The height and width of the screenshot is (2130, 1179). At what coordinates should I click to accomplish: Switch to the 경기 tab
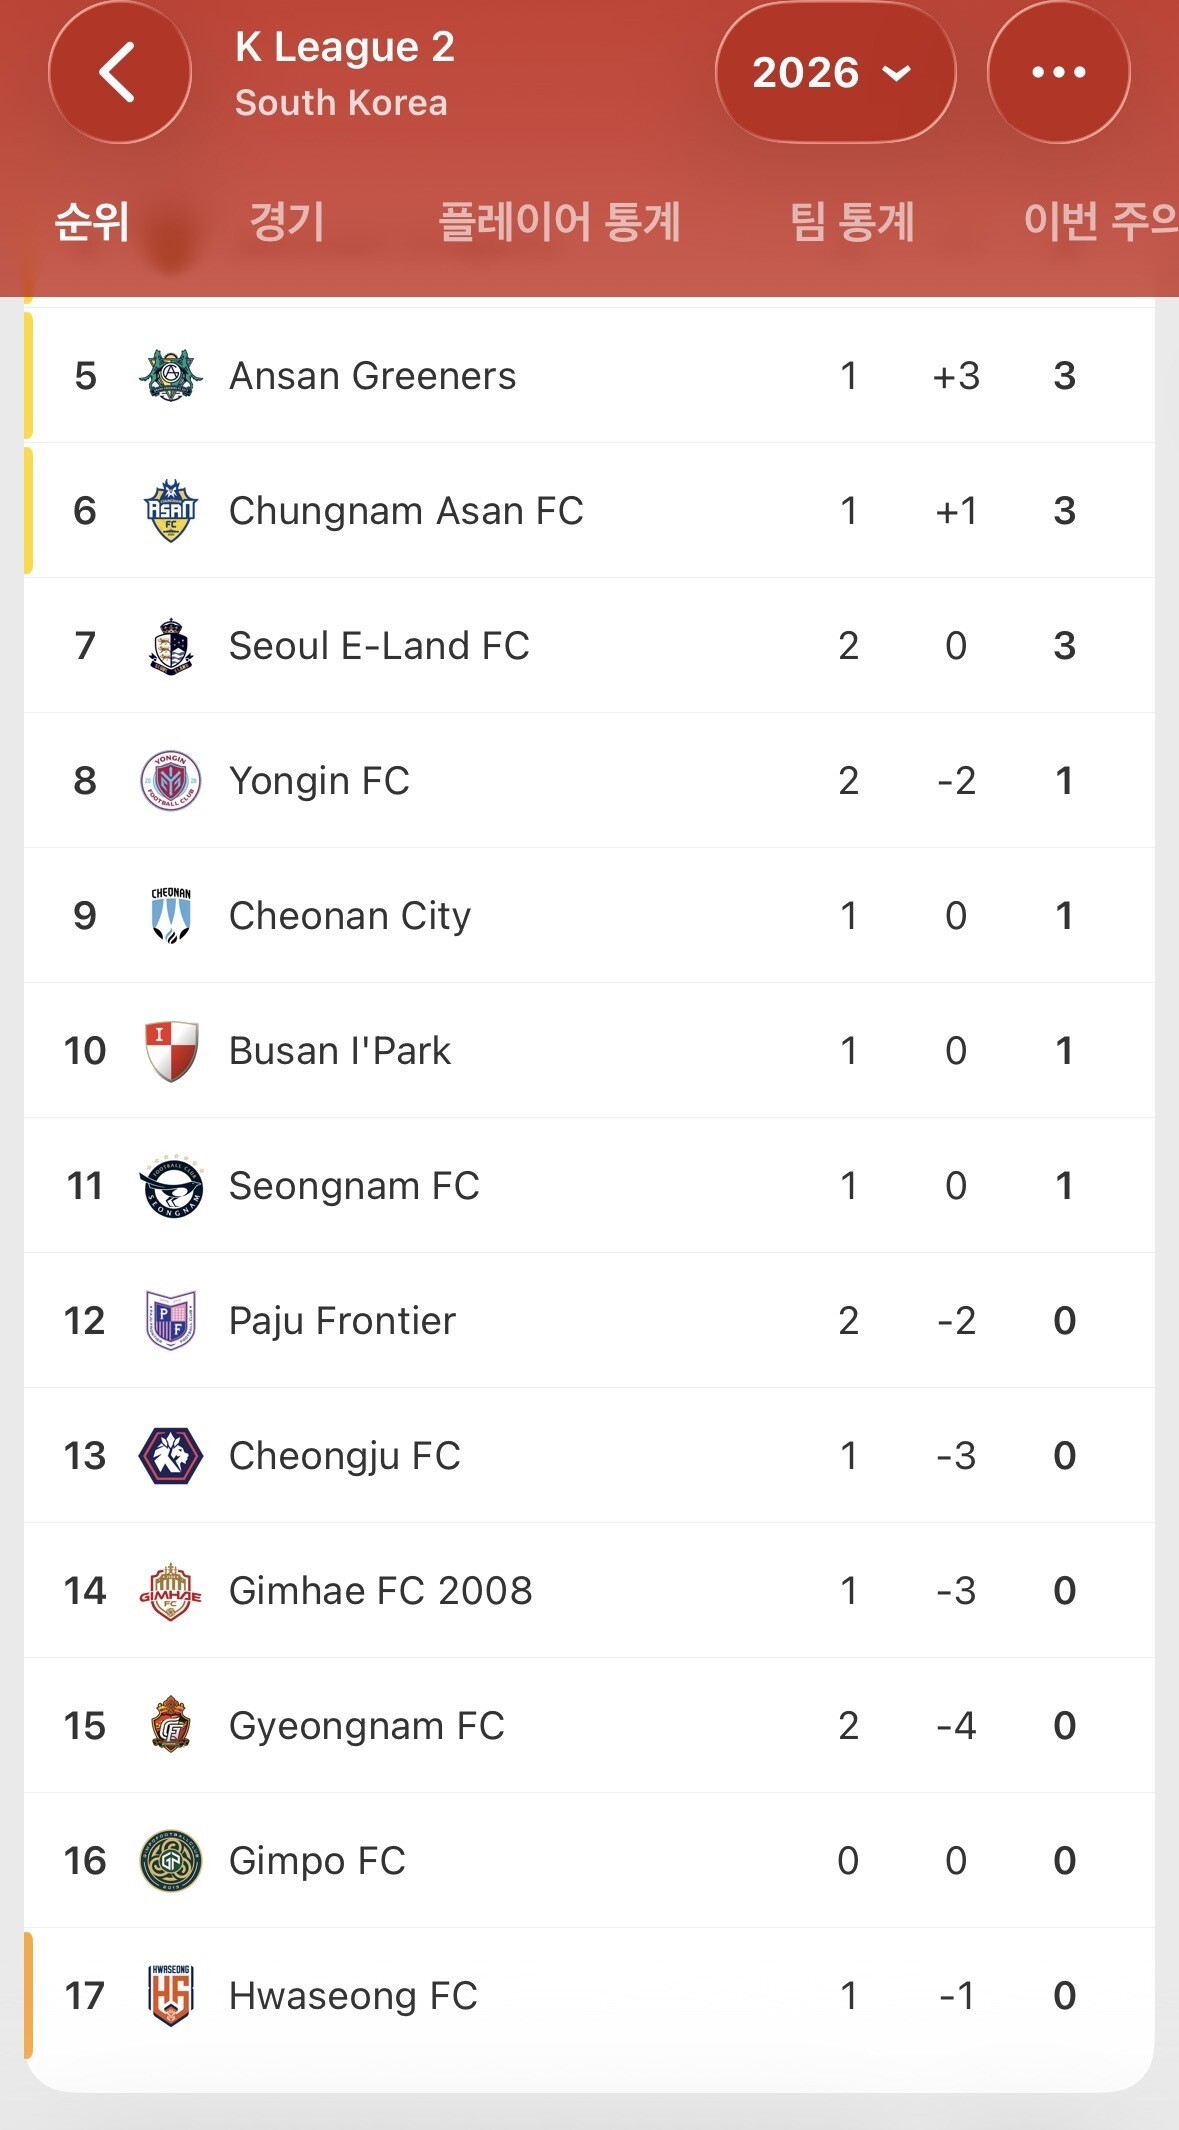287,221
